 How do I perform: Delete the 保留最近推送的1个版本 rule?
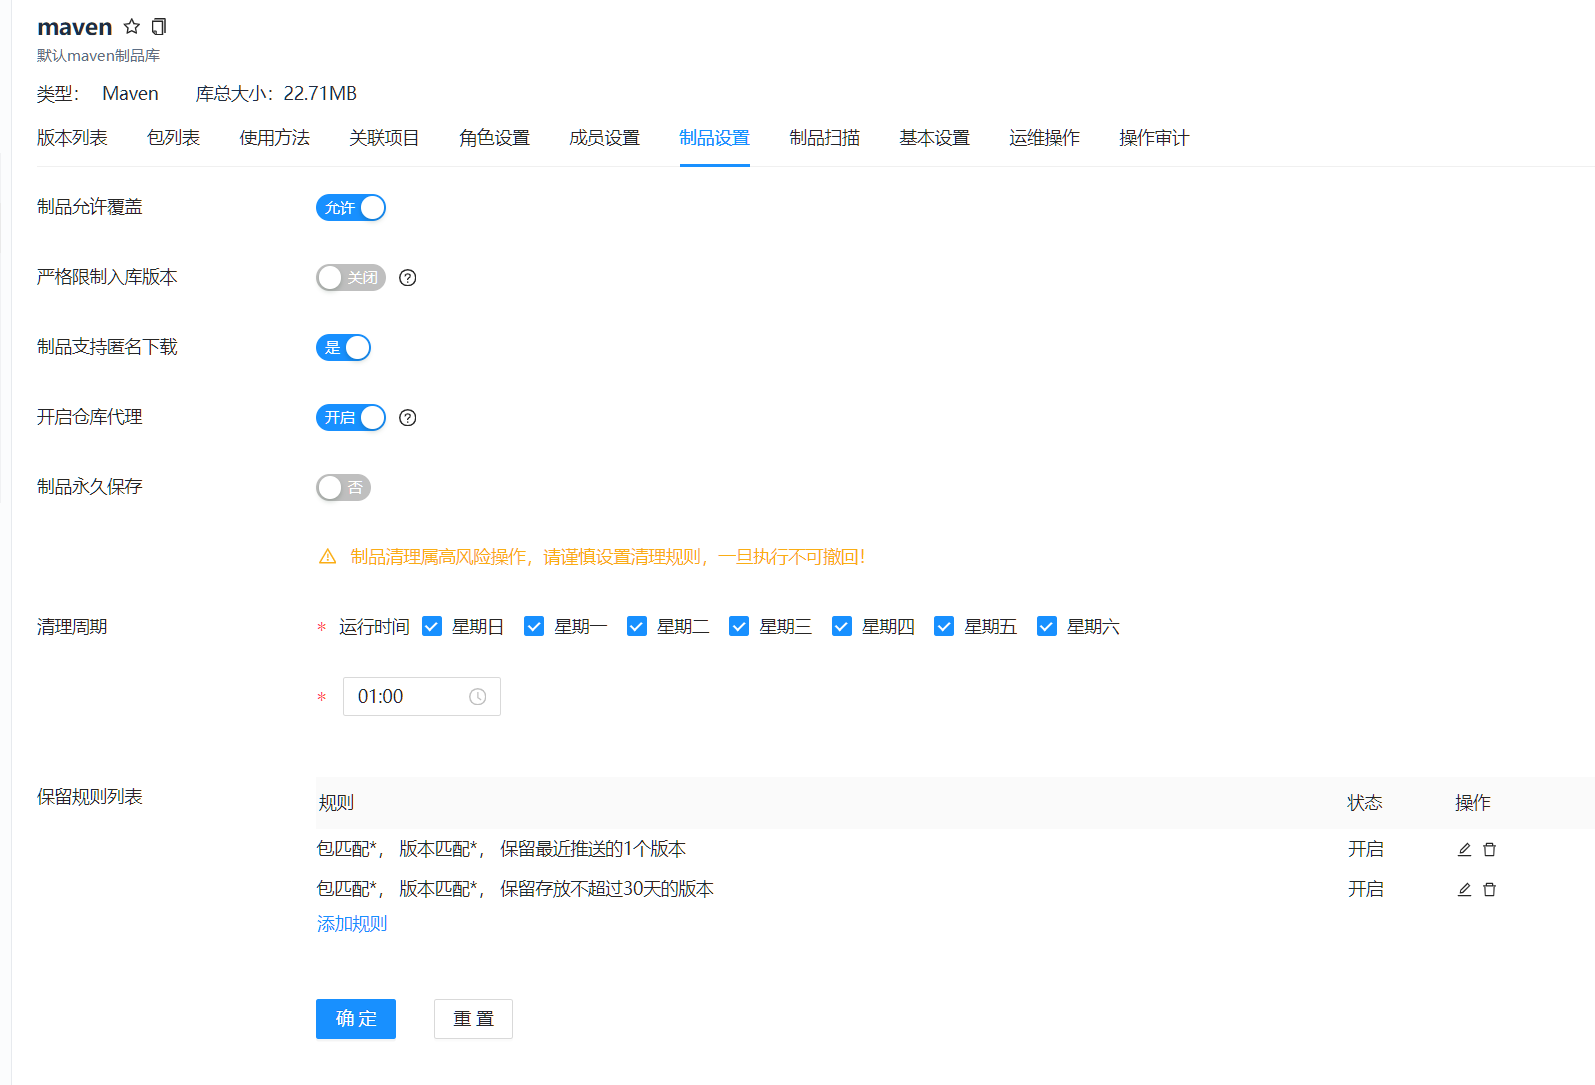1489,849
